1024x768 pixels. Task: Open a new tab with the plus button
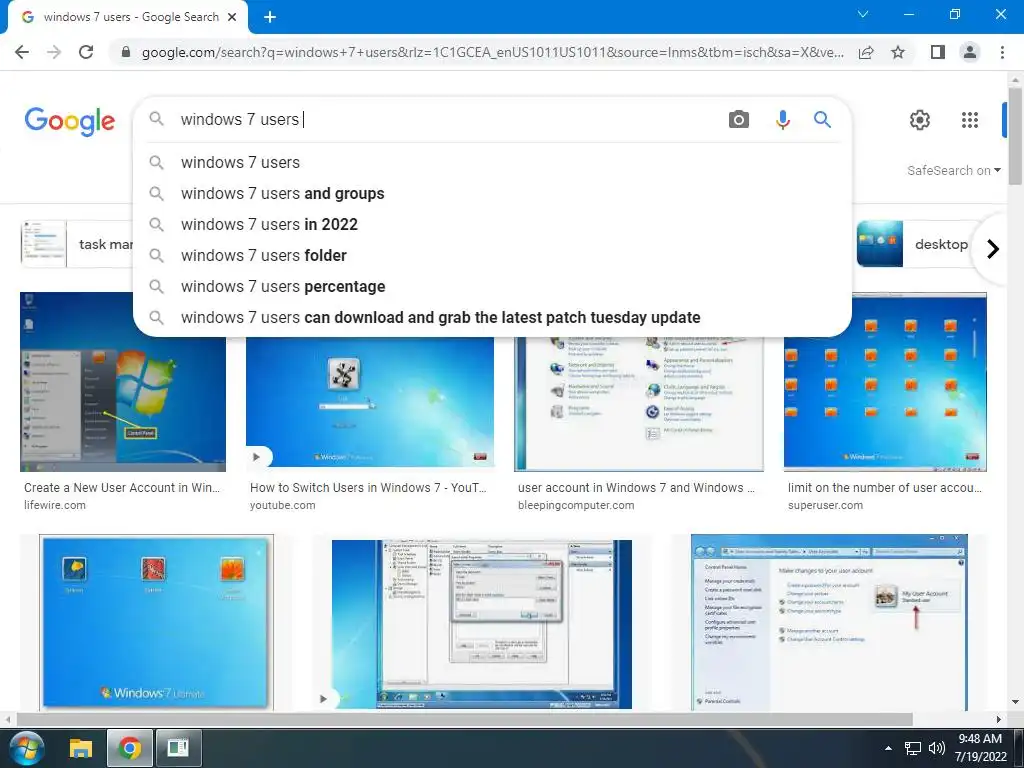click(x=270, y=17)
